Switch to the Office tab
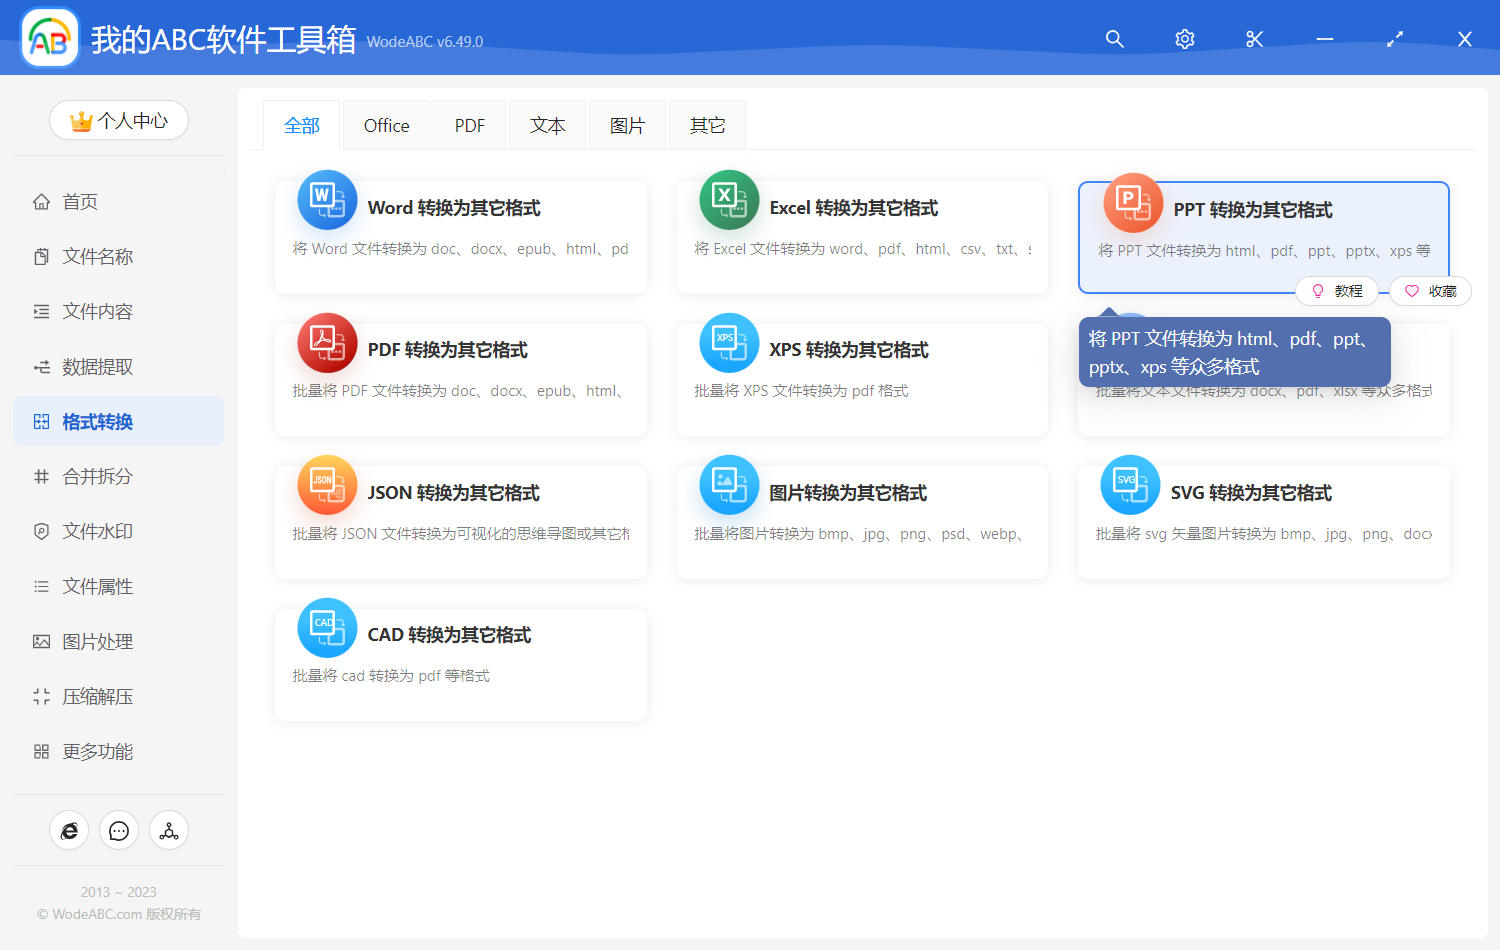The image size is (1500, 950). pyautogui.click(x=386, y=124)
